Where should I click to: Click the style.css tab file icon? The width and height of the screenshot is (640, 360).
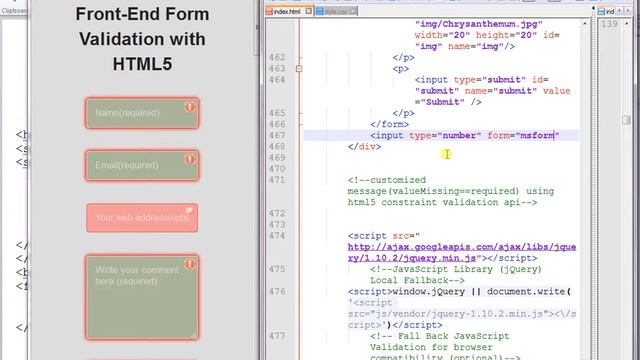click(320, 11)
